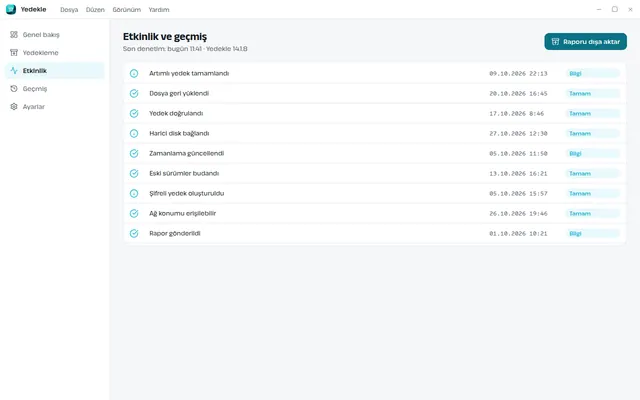Click the timestamp 09.10.2026 22:13

[518, 73]
